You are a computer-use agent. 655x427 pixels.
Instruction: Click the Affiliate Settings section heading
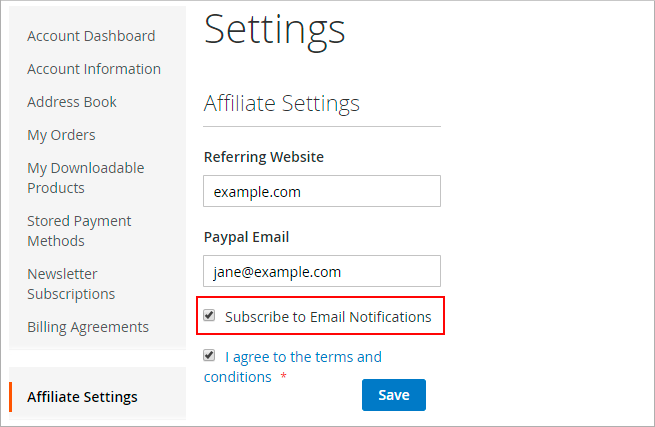coord(281,103)
